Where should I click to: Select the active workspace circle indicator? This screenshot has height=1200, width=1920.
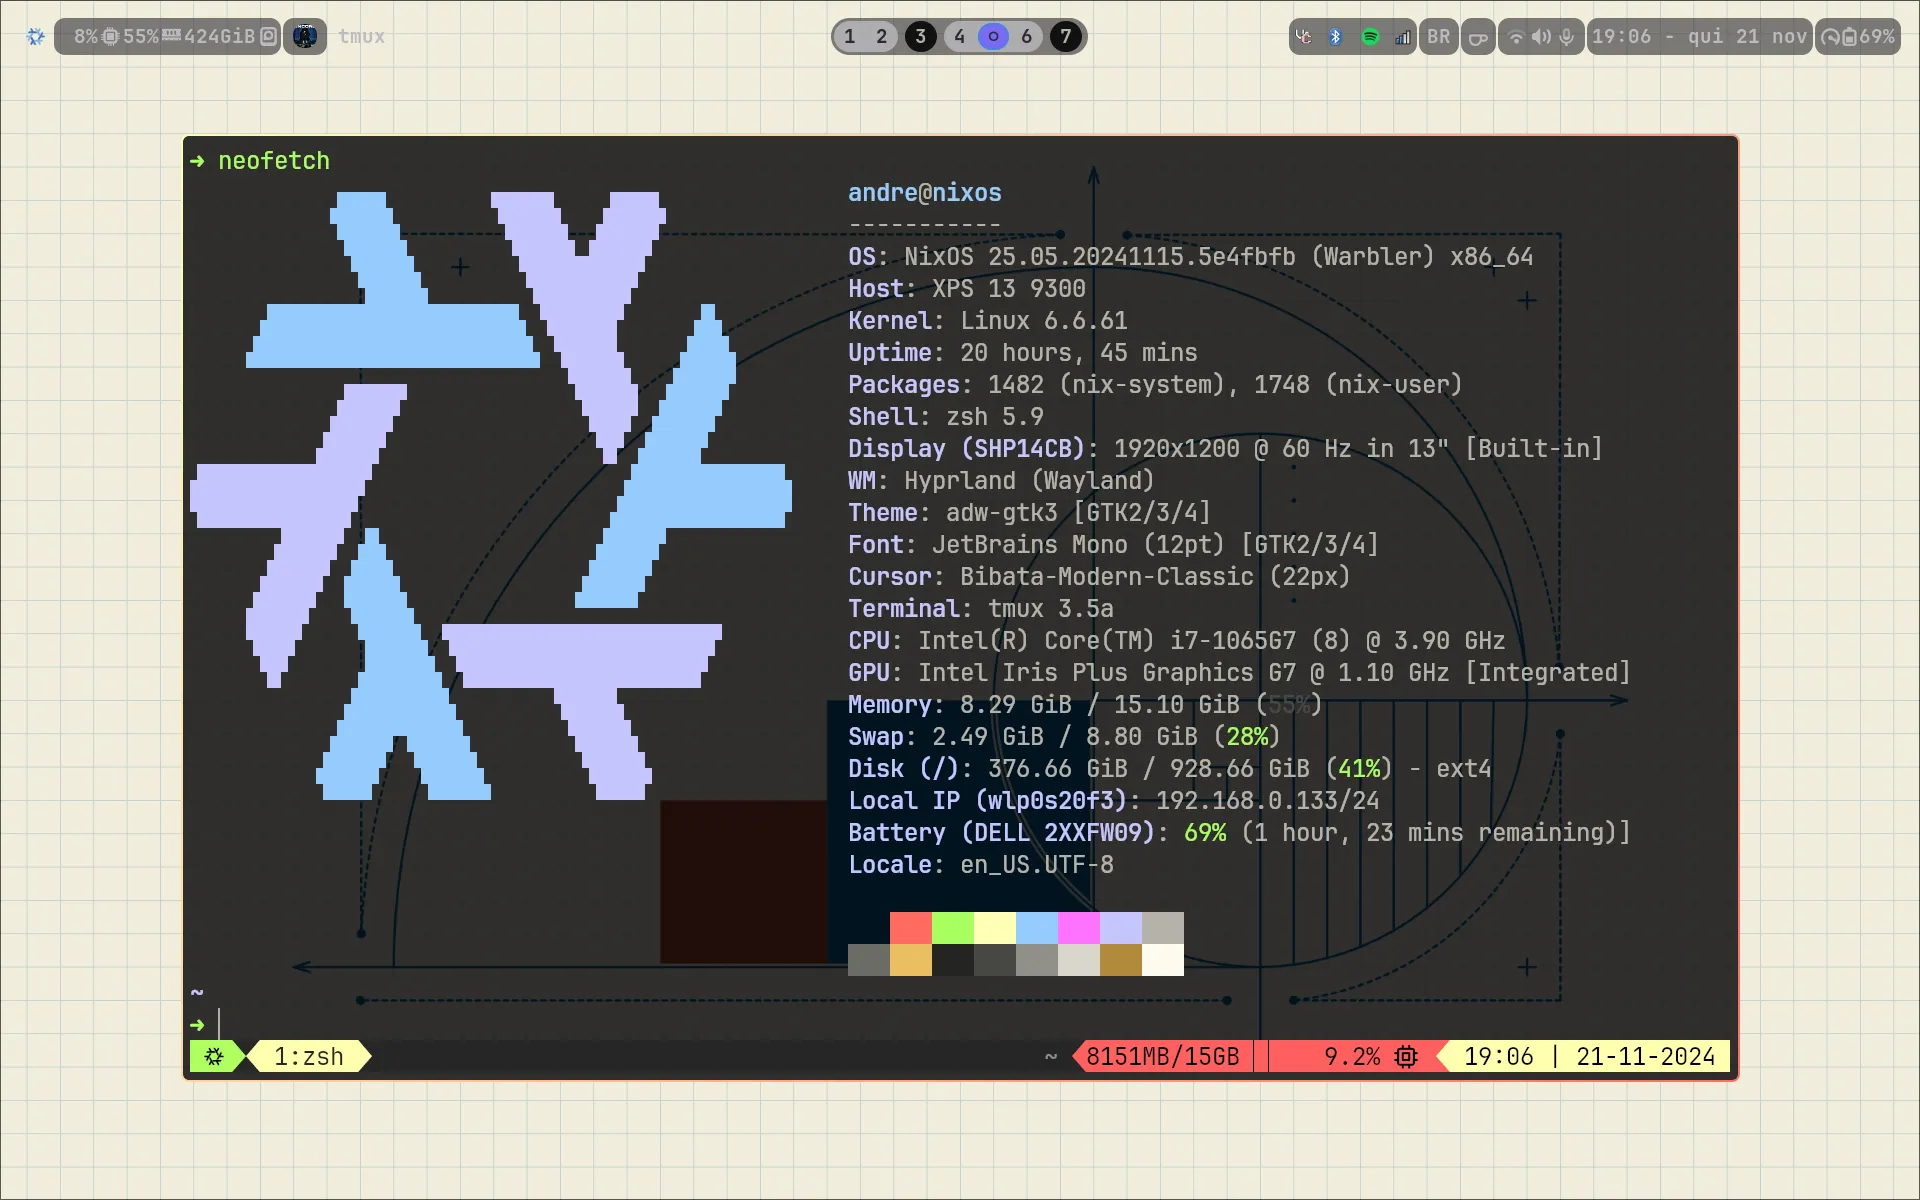(x=993, y=37)
